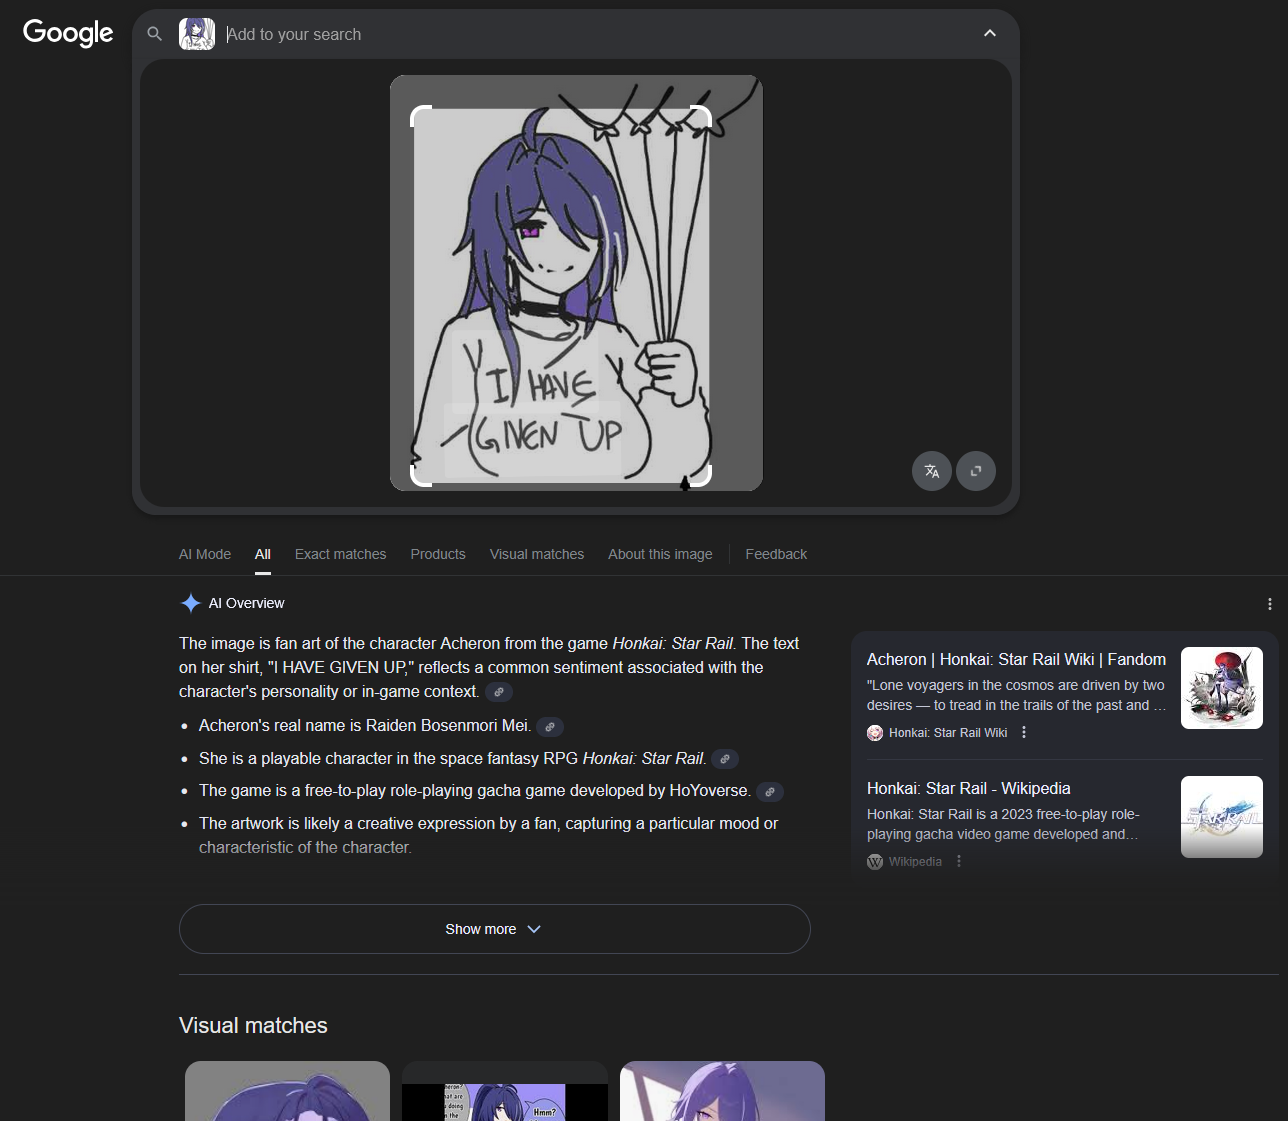Screen dimensions: 1288x1121
Task: Click the Feedback link
Action: pos(776,554)
